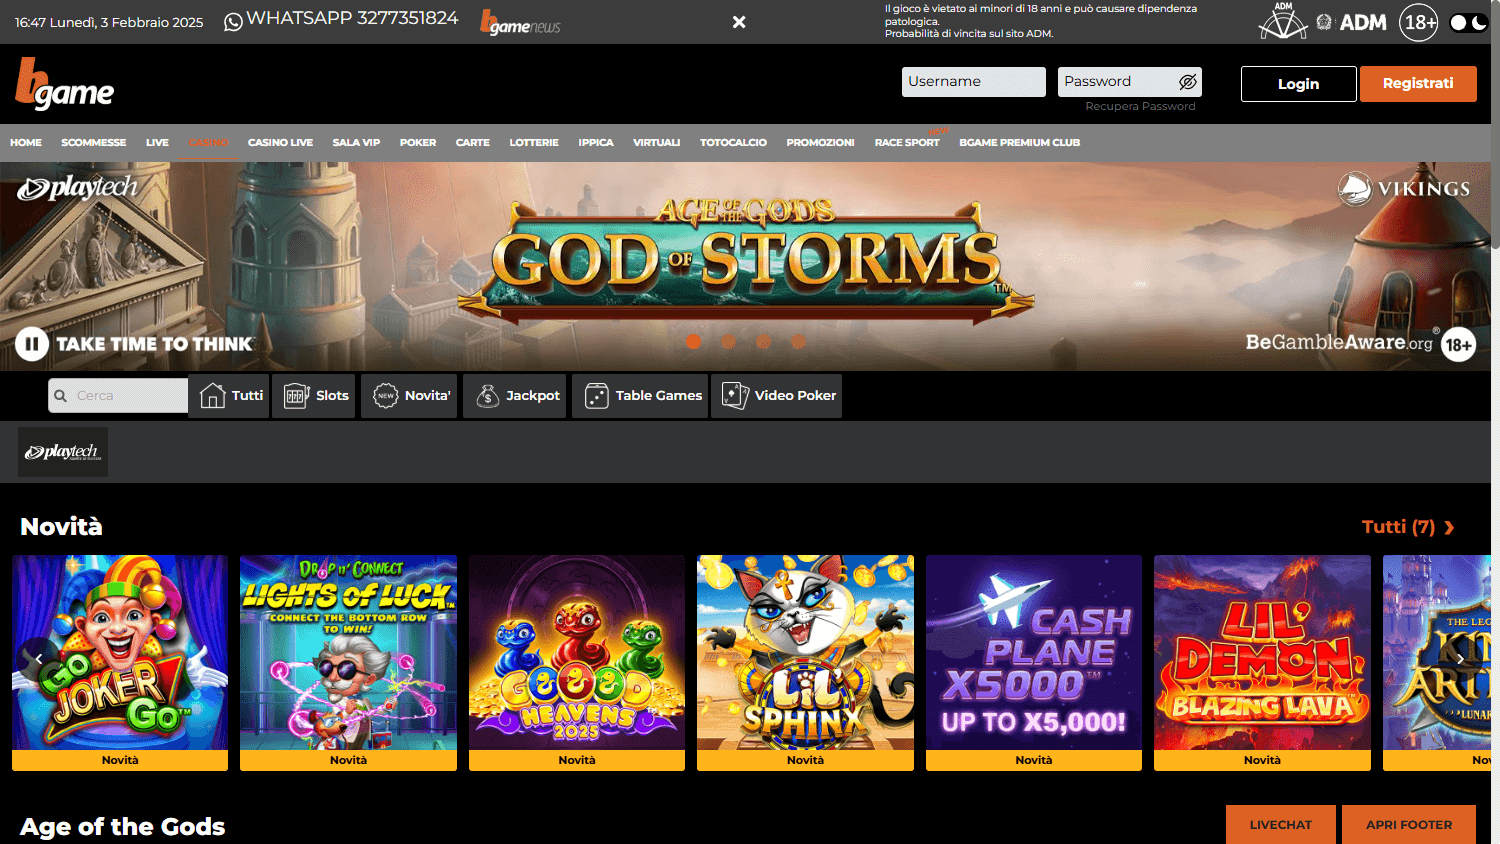Open the bgame news logo link
Viewport: 1500px width, 844px height.
[x=520, y=22]
